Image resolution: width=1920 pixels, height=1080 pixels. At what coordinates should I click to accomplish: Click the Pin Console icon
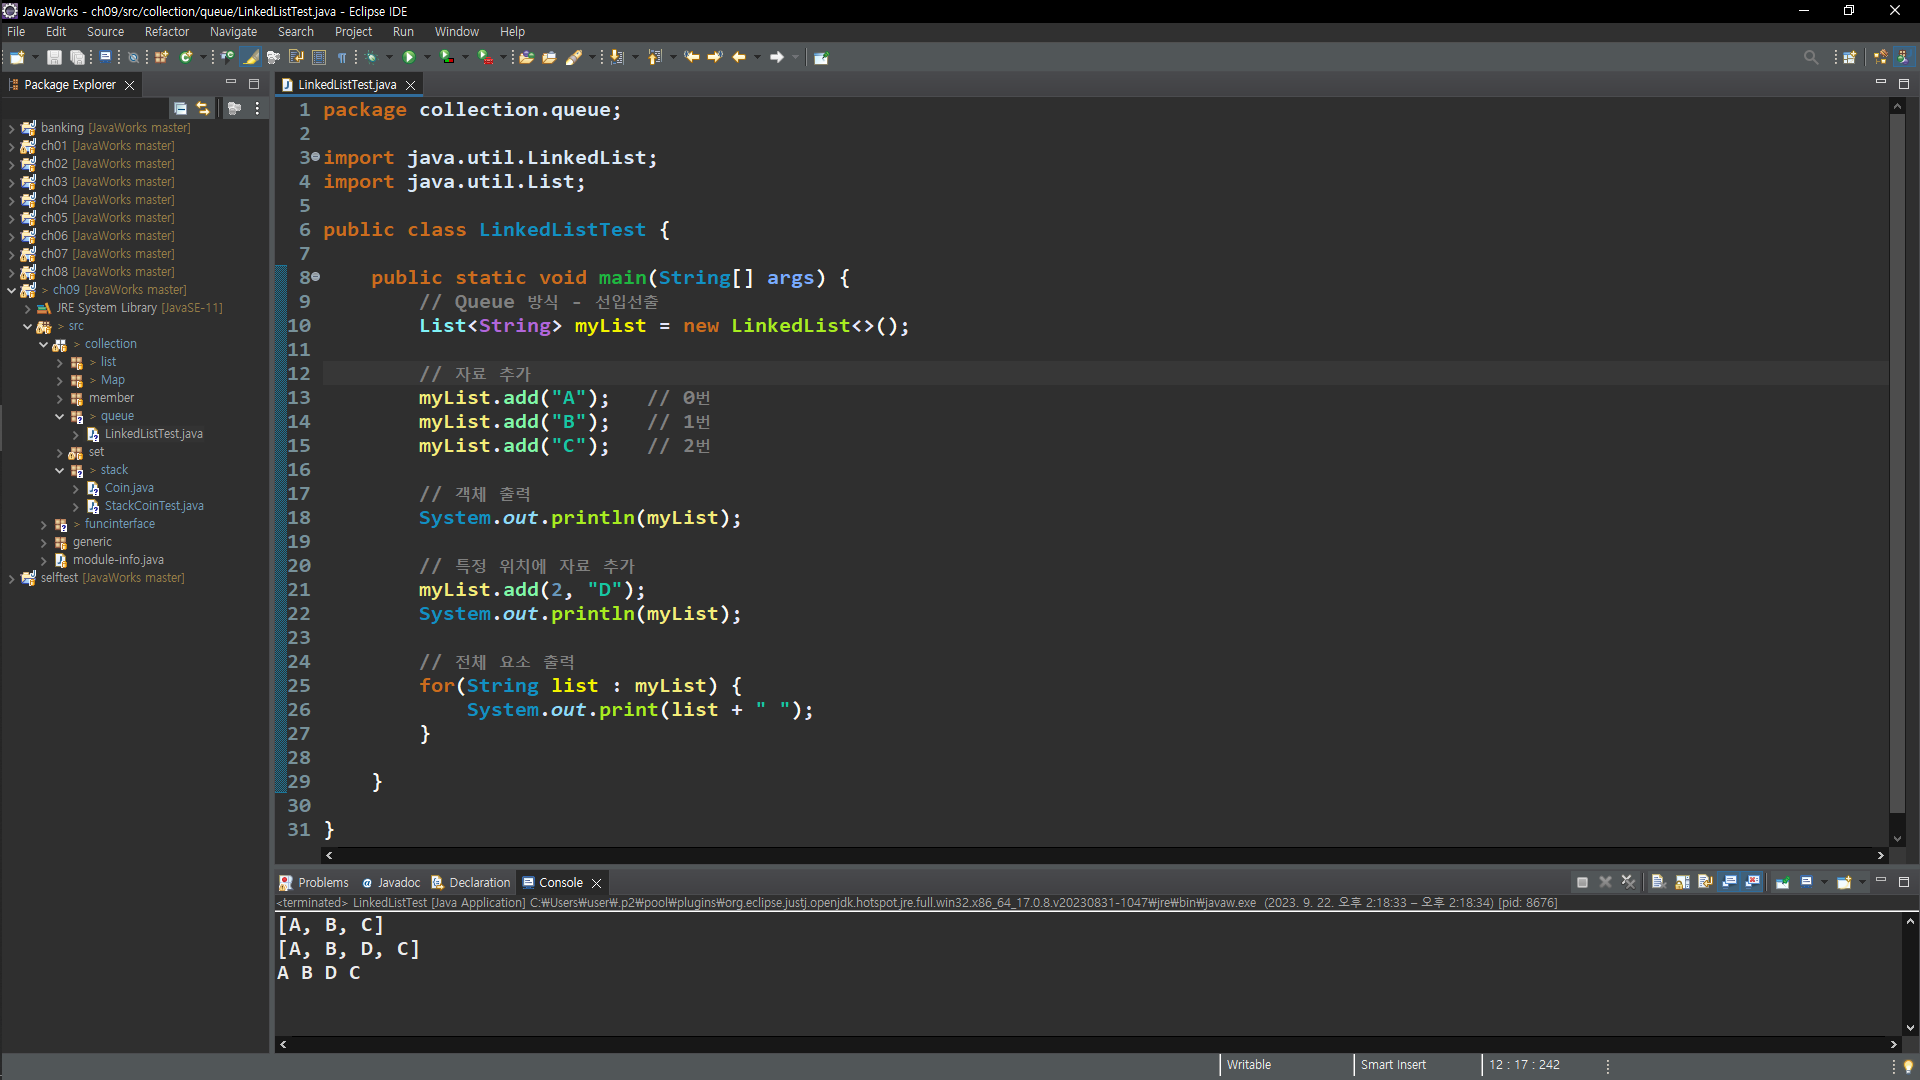click(x=1783, y=882)
